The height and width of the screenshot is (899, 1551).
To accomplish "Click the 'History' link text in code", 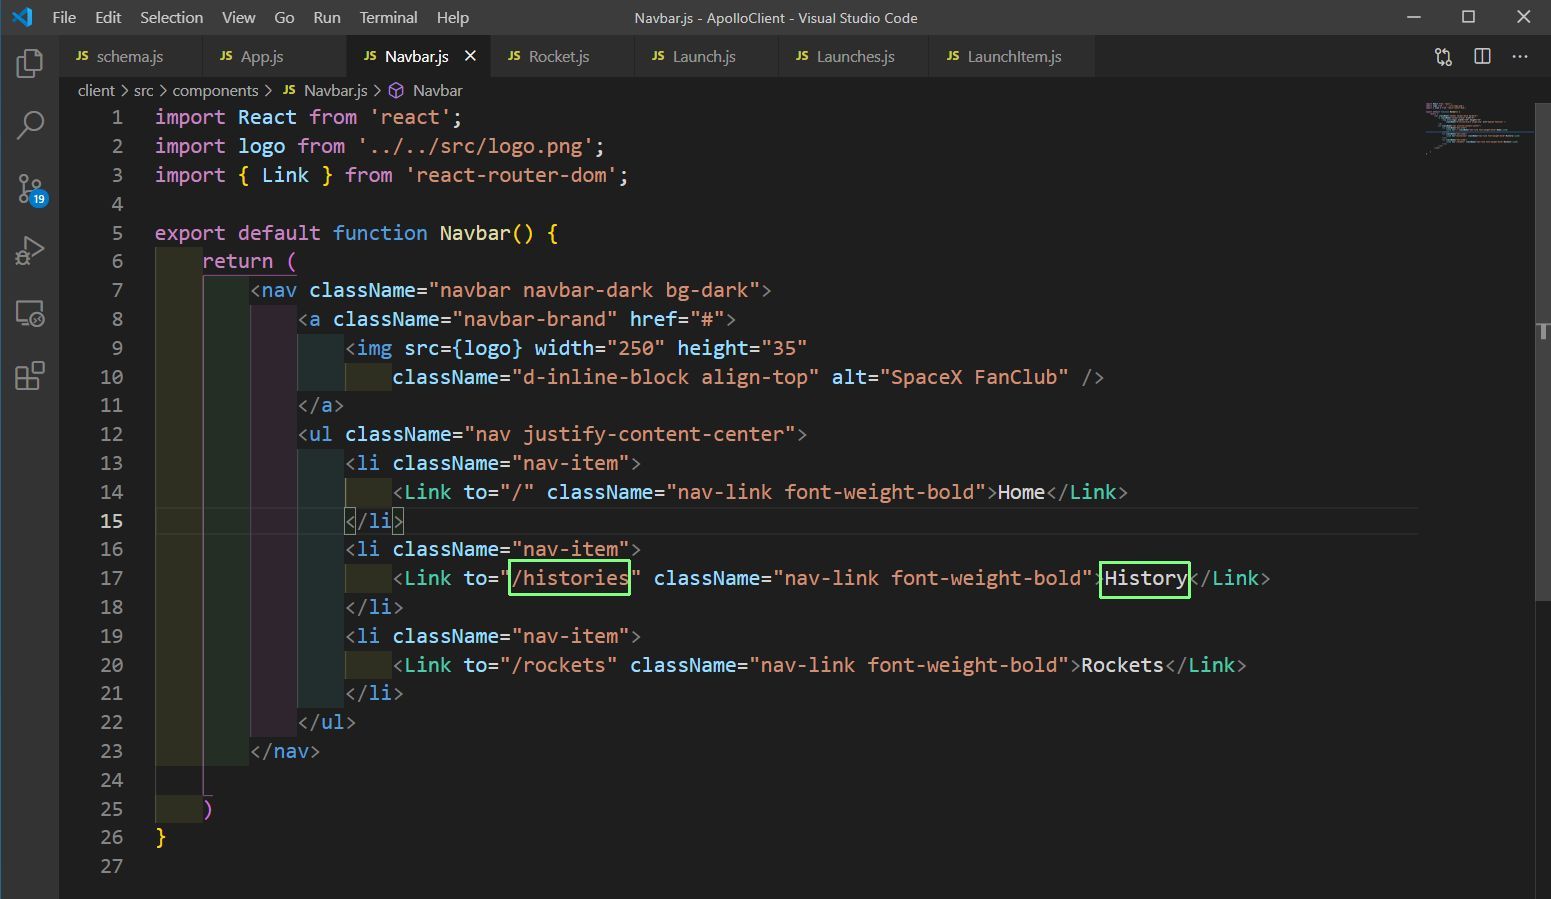I will pos(1145,578).
